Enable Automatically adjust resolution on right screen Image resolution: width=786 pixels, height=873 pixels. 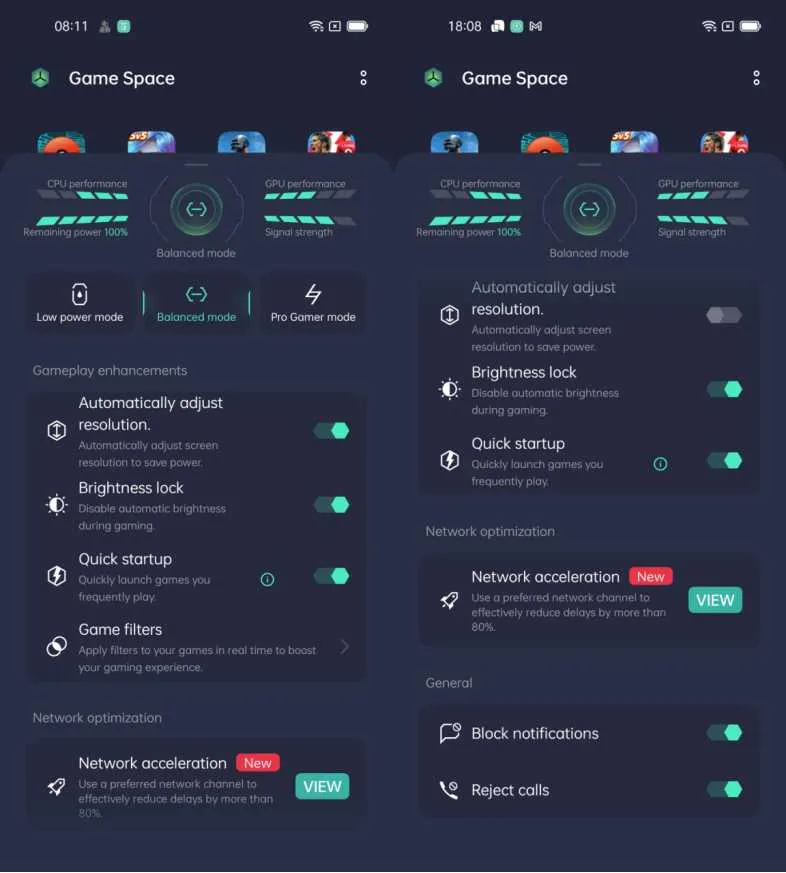coord(724,315)
